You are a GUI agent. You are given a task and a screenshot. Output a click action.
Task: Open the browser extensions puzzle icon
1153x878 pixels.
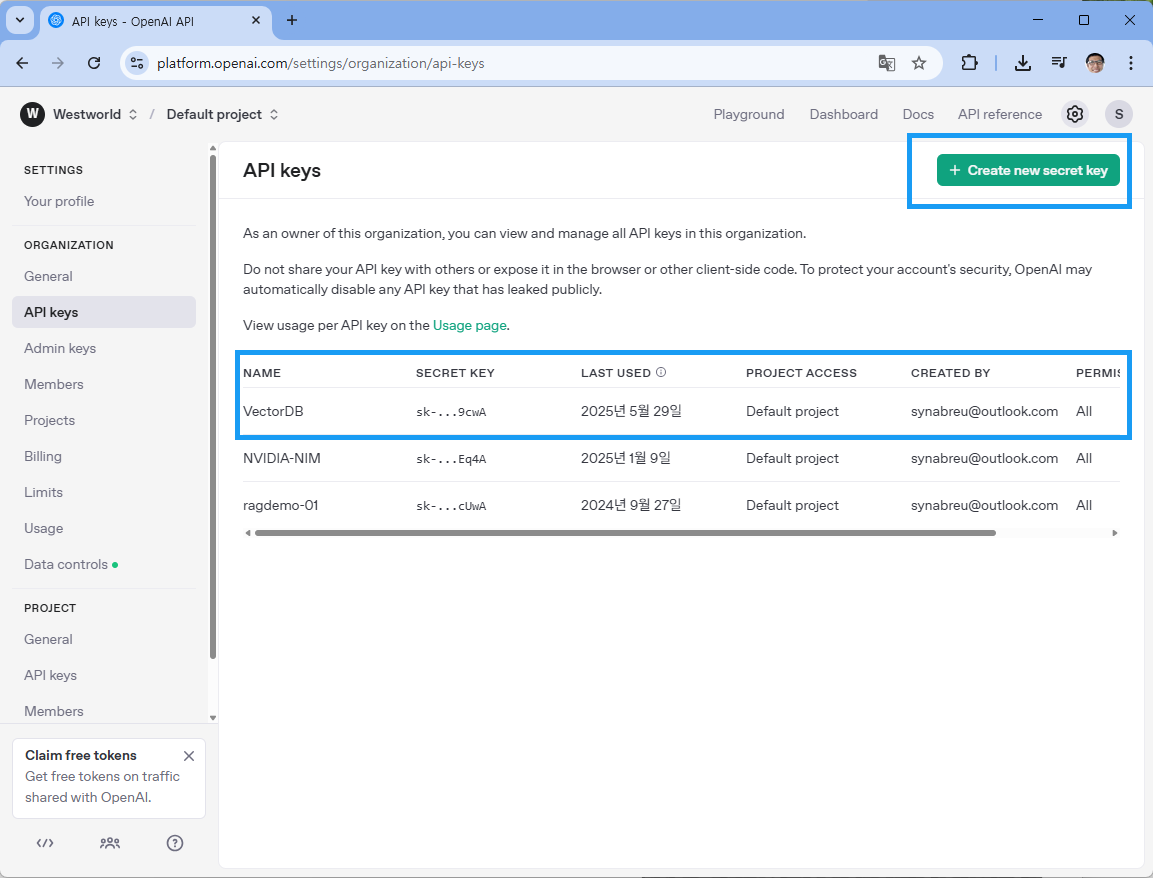pyautogui.click(x=969, y=63)
